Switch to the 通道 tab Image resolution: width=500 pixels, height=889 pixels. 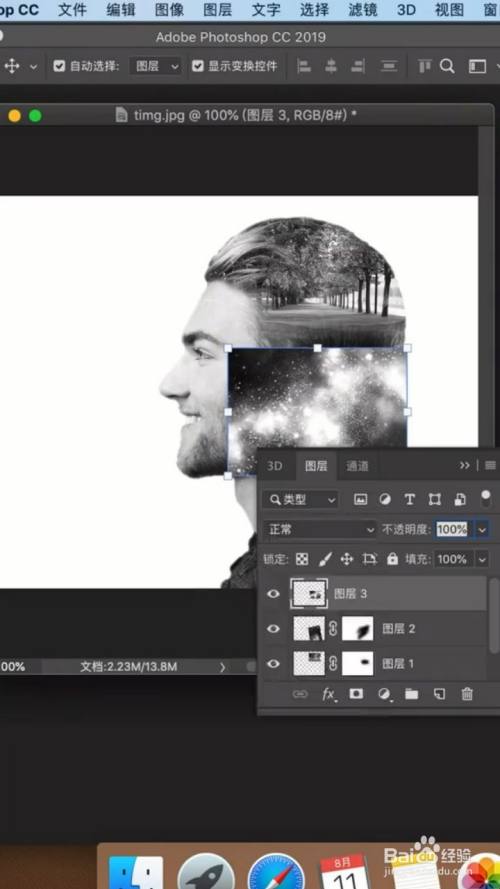(357, 466)
